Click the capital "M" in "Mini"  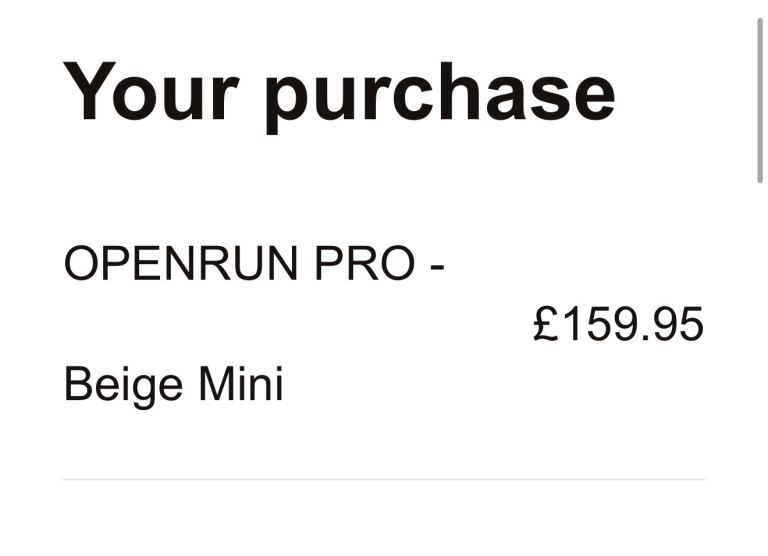(214, 385)
